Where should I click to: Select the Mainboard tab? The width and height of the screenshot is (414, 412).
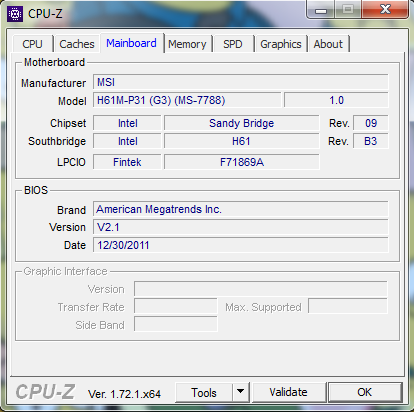pos(131,43)
